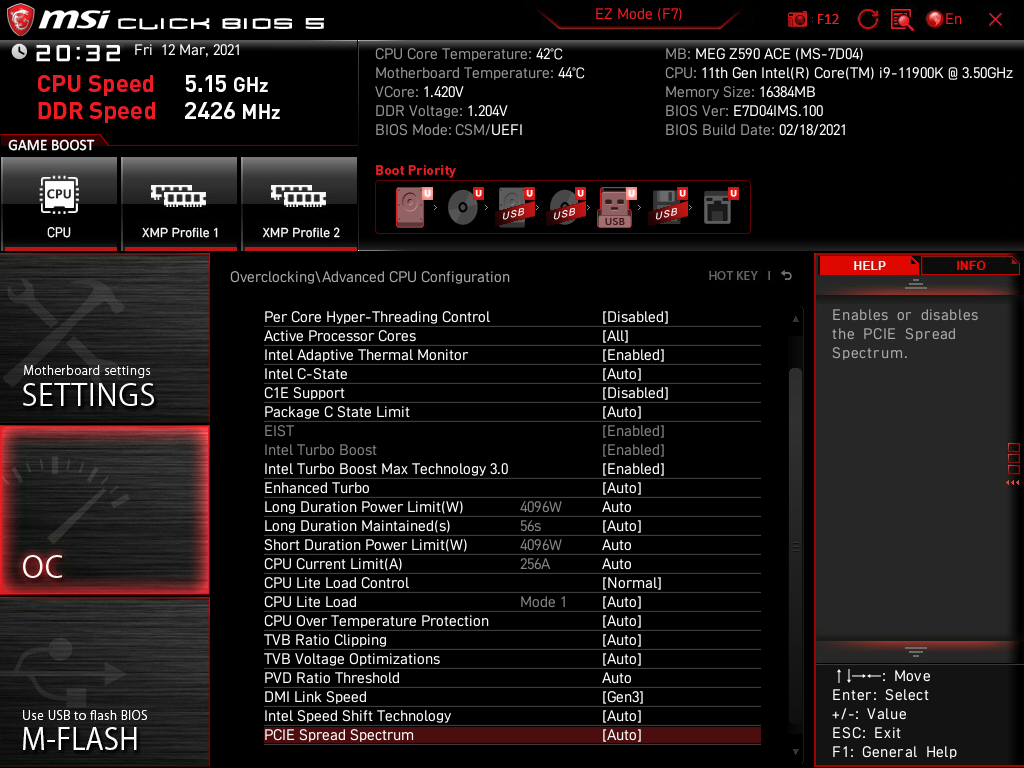Select optical disc boot priority device
The width and height of the screenshot is (1024, 768).
coord(464,207)
